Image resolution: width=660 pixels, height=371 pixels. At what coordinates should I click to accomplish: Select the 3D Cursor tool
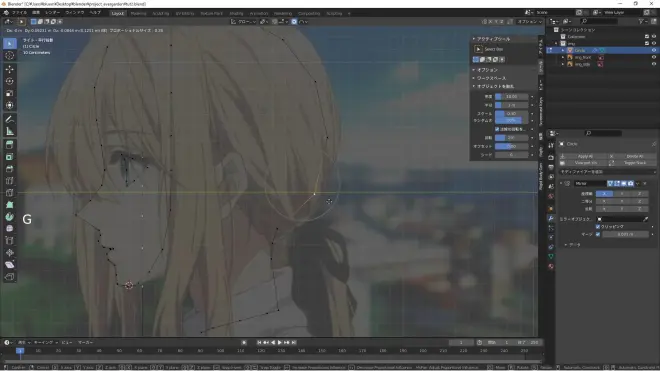click(x=10, y=56)
